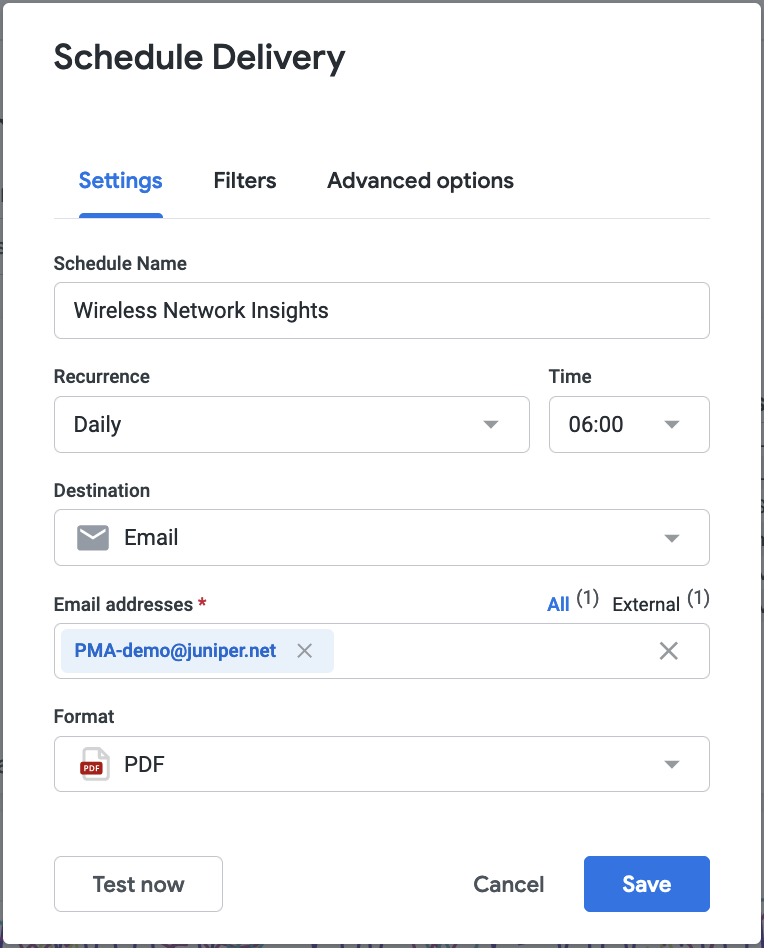
Task: Click the Schedule Name text field
Action: coord(381,310)
